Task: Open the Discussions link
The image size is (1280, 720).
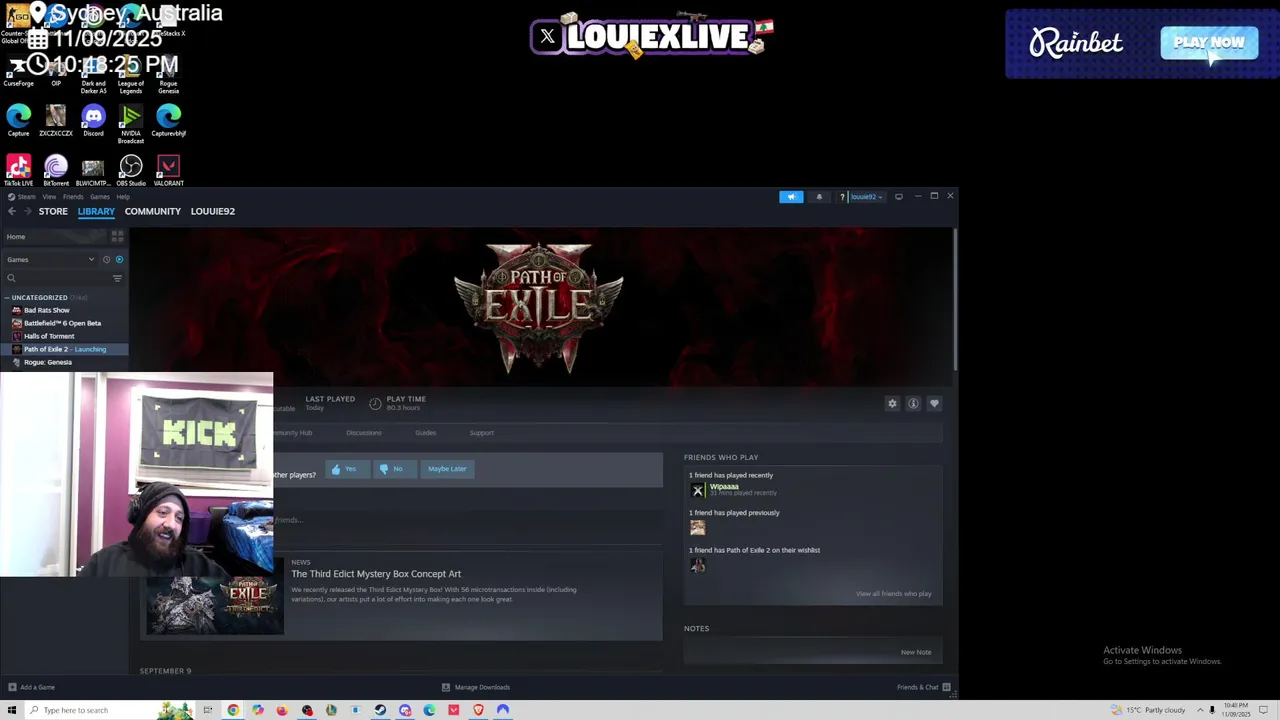Action: pyautogui.click(x=364, y=433)
